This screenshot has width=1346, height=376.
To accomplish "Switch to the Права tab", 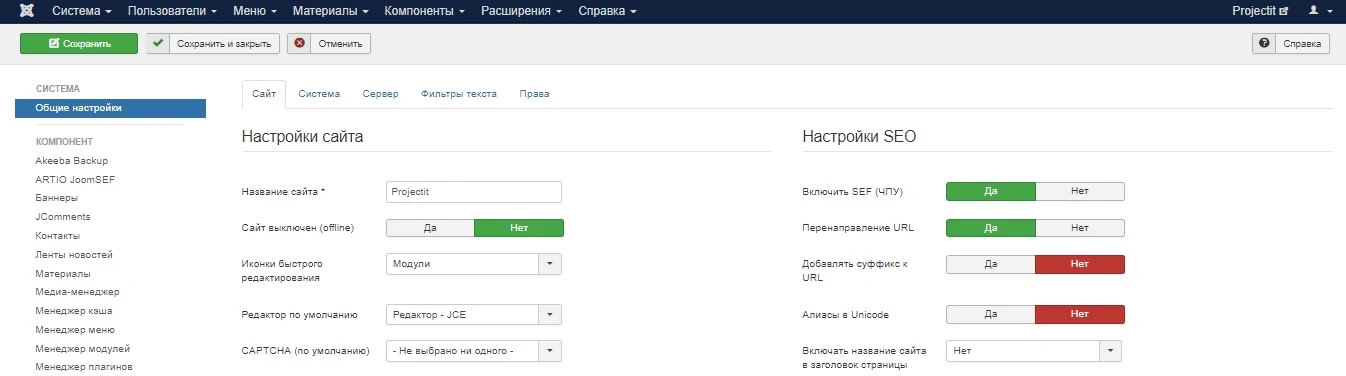I will pyautogui.click(x=534, y=94).
